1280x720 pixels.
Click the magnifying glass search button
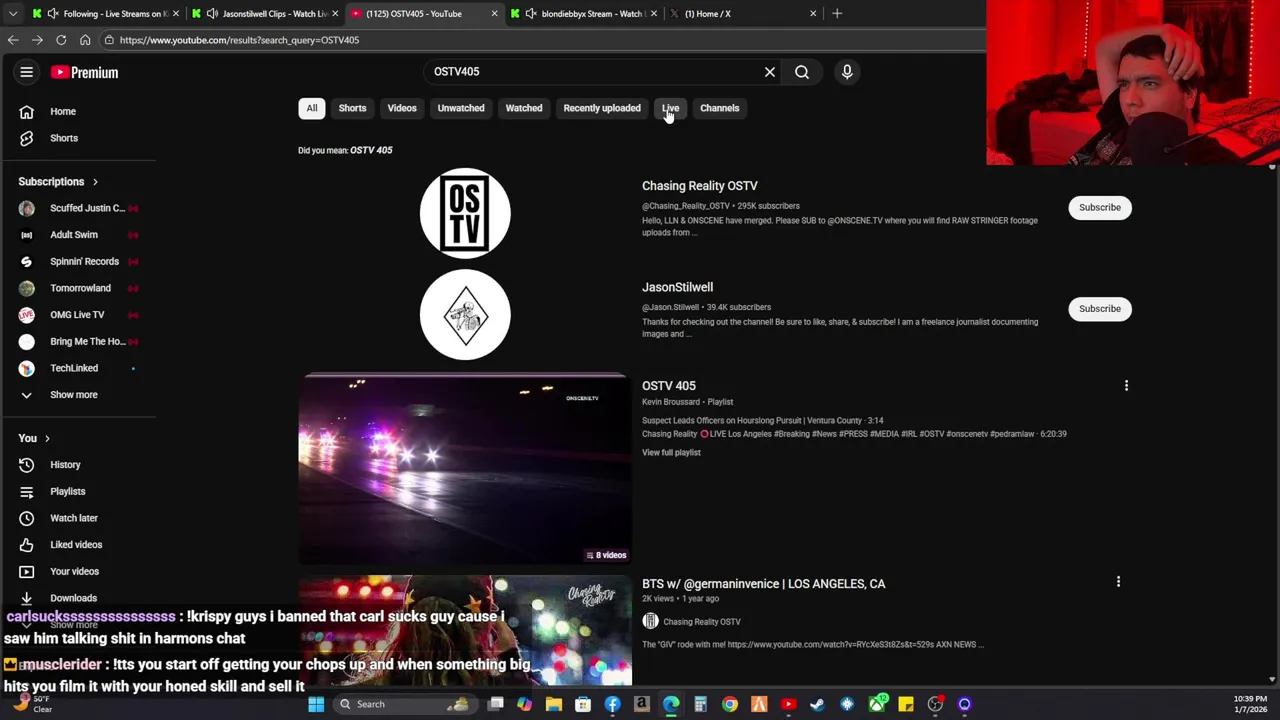(802, 72)
